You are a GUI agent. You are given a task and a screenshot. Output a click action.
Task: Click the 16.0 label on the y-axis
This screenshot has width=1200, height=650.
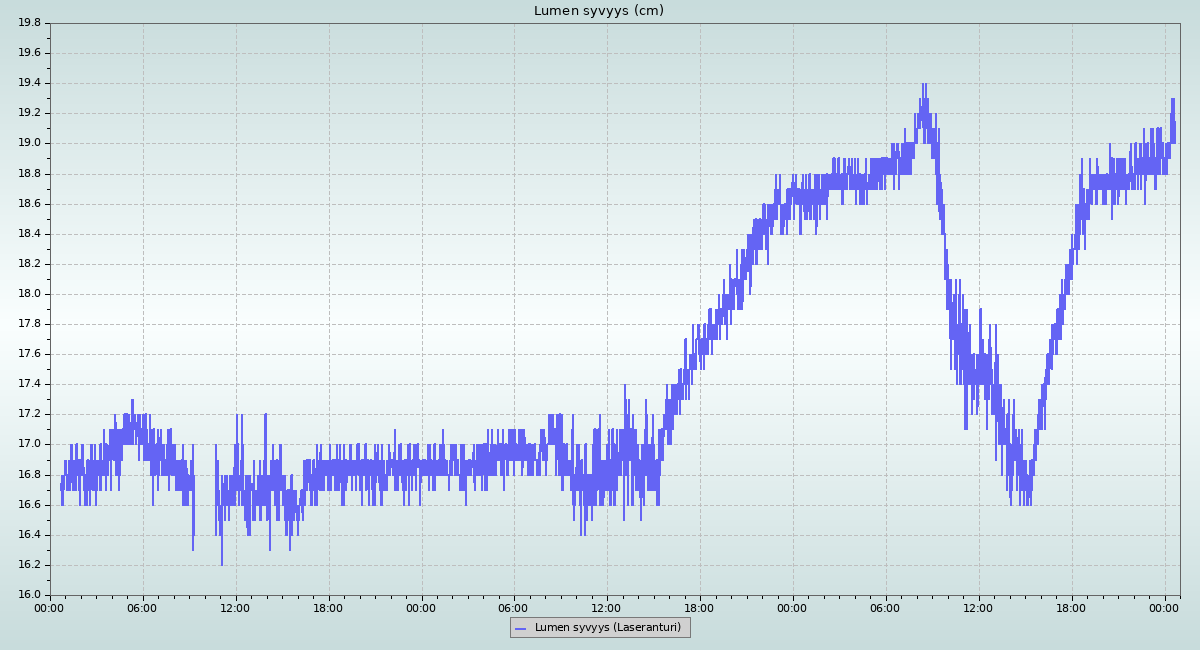tap(30, 595)
